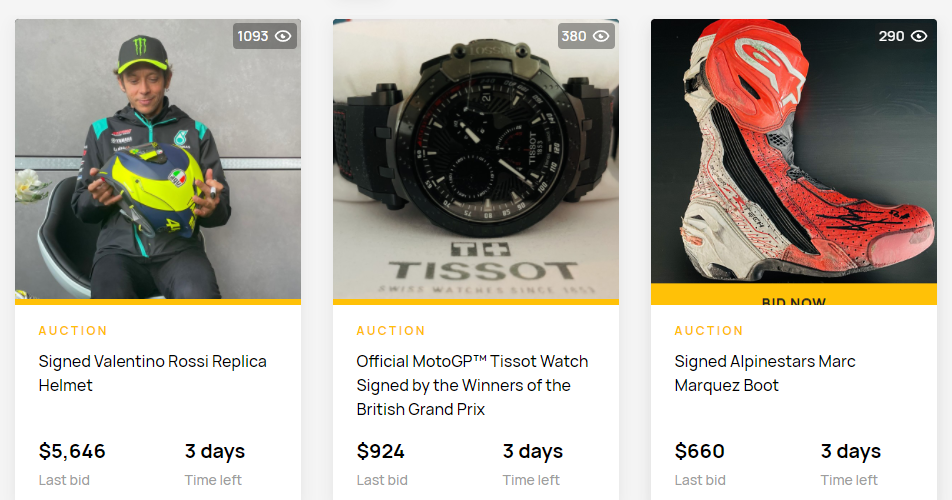Click the AUCTION label above the Rossi helmet title
The height and width of the screenshot is (500, 952).
coord(73,331)
